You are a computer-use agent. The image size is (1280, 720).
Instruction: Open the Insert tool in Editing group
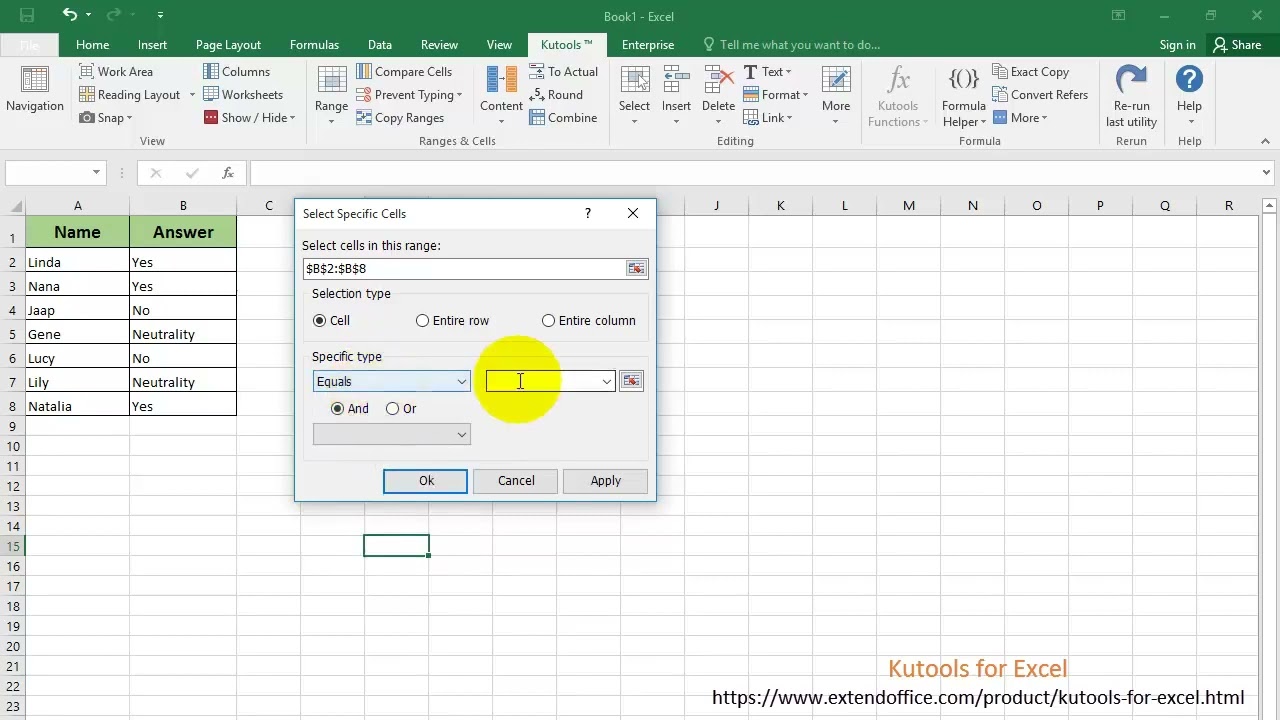tap(676, 95)
